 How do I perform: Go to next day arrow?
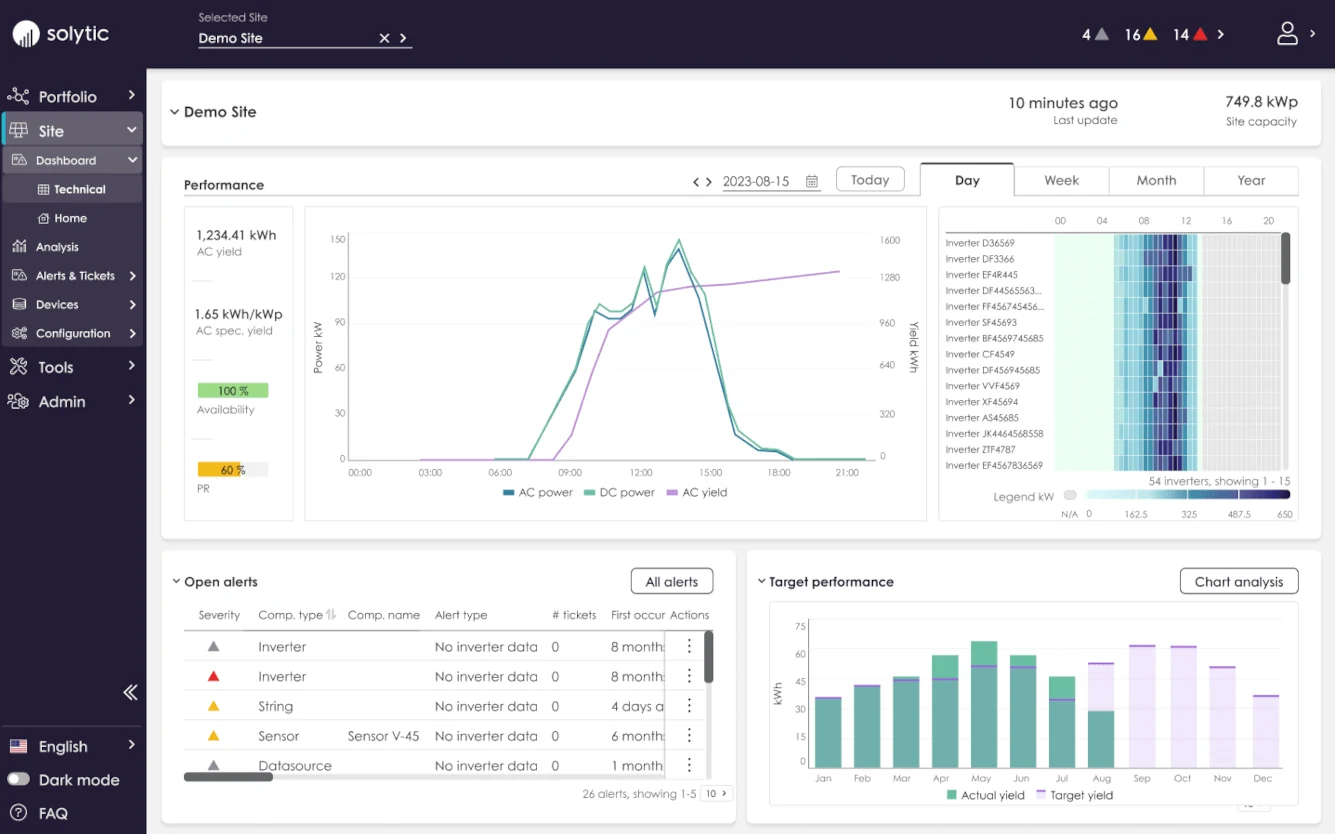pyautogui.click(x=709, y=182)
